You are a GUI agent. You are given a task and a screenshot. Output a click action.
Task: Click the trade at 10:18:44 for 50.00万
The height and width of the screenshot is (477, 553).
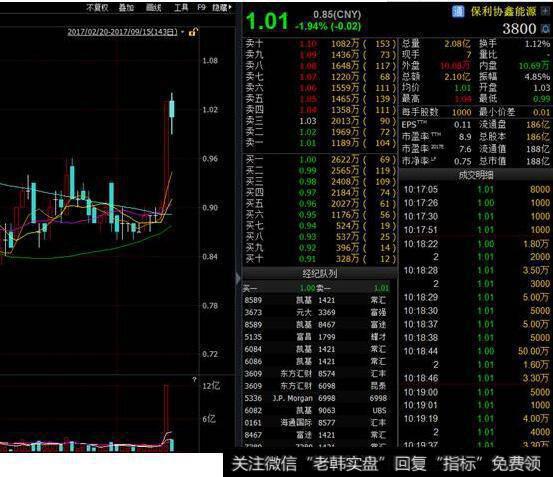[x=476, y=351]
